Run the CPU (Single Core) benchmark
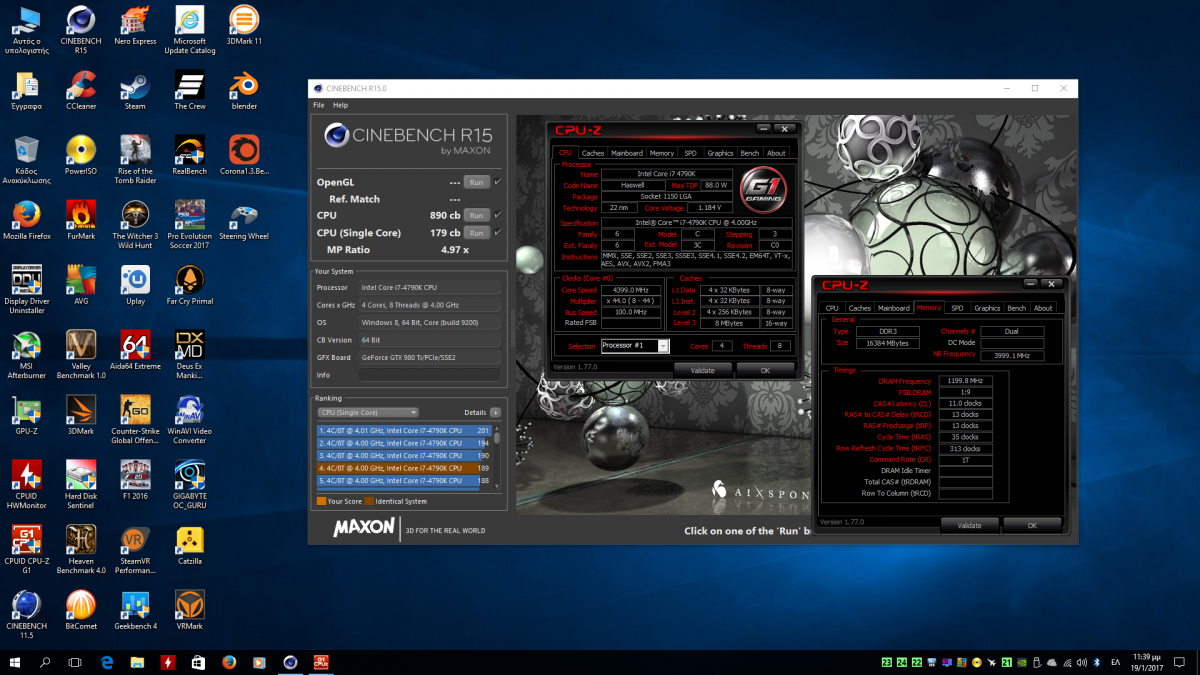The width and height of the screenshot is (1200, 675). 477,232
